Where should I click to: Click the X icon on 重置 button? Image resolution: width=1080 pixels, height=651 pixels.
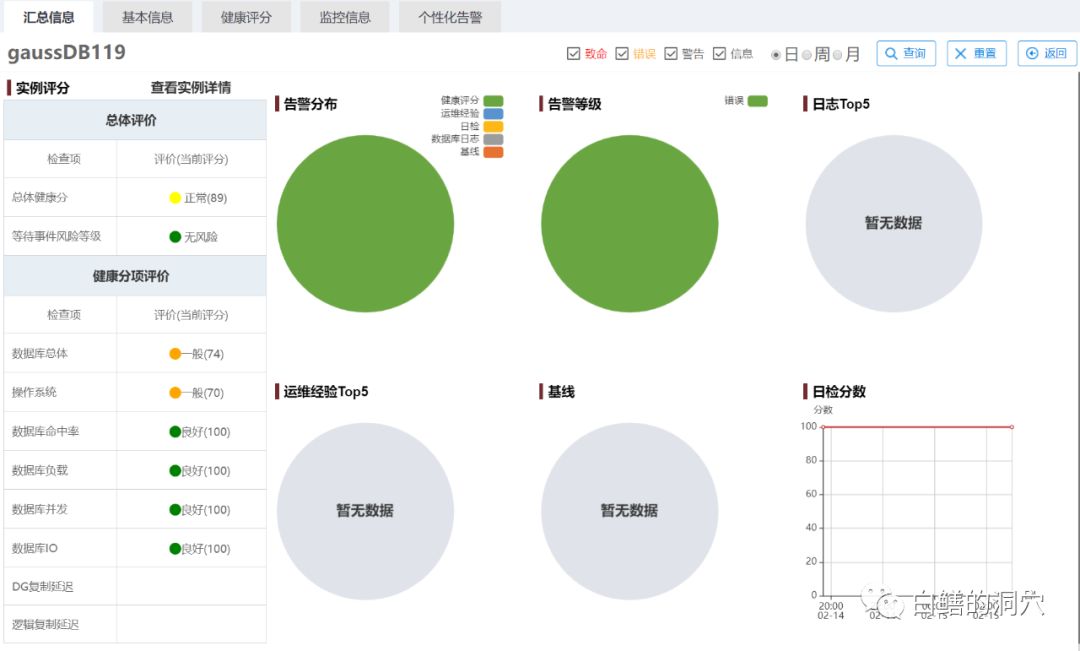pyautogui.click(x=960, y=53)
